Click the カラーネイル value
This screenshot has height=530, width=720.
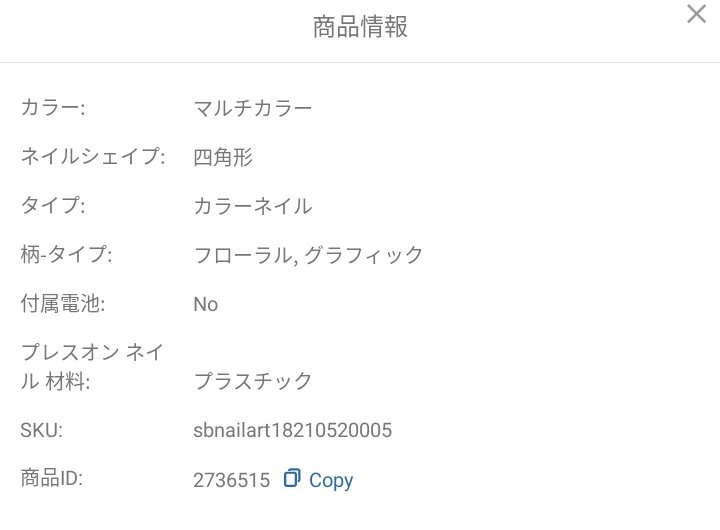click(x=252, y=206)
